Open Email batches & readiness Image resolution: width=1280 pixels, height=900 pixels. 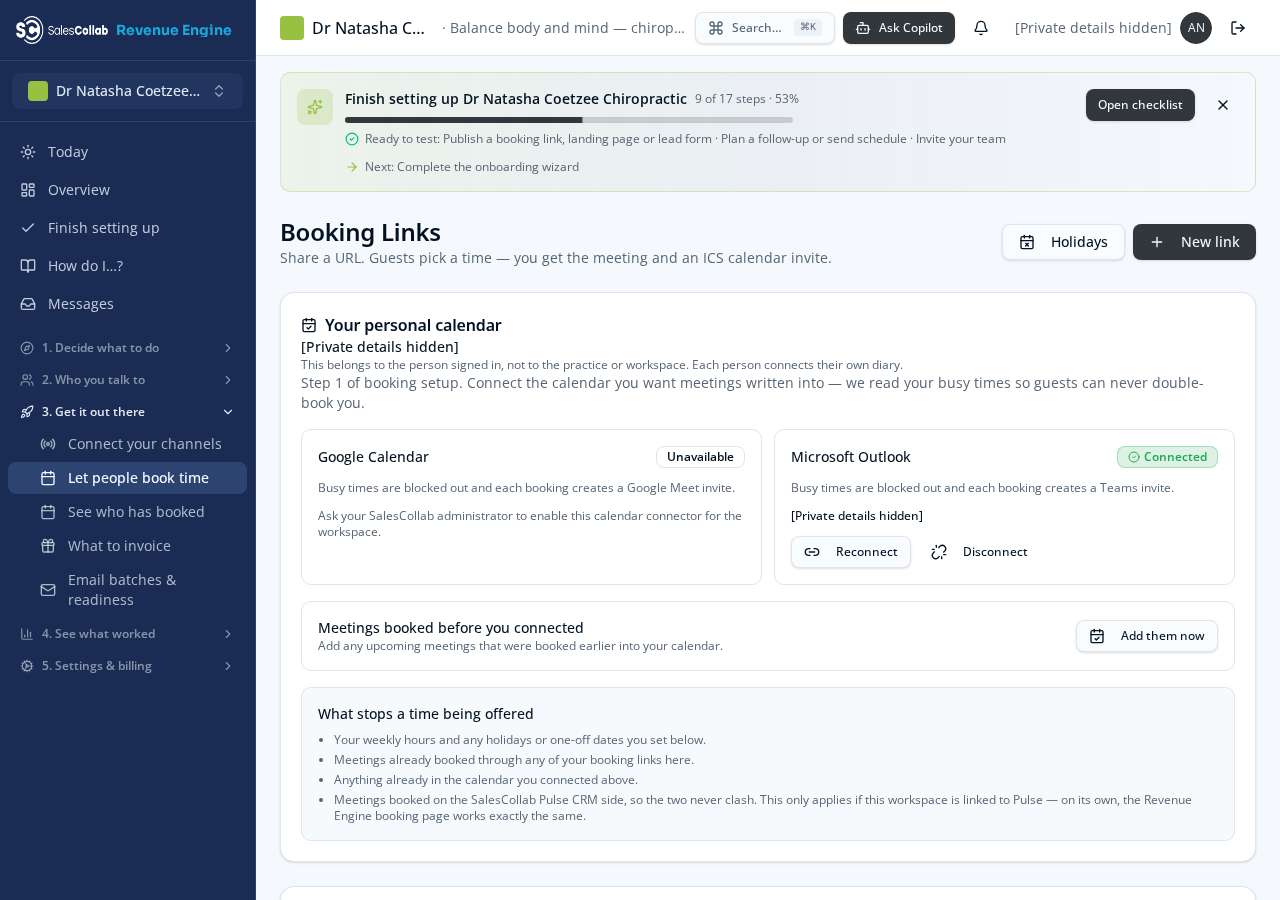tap(128, 590)
